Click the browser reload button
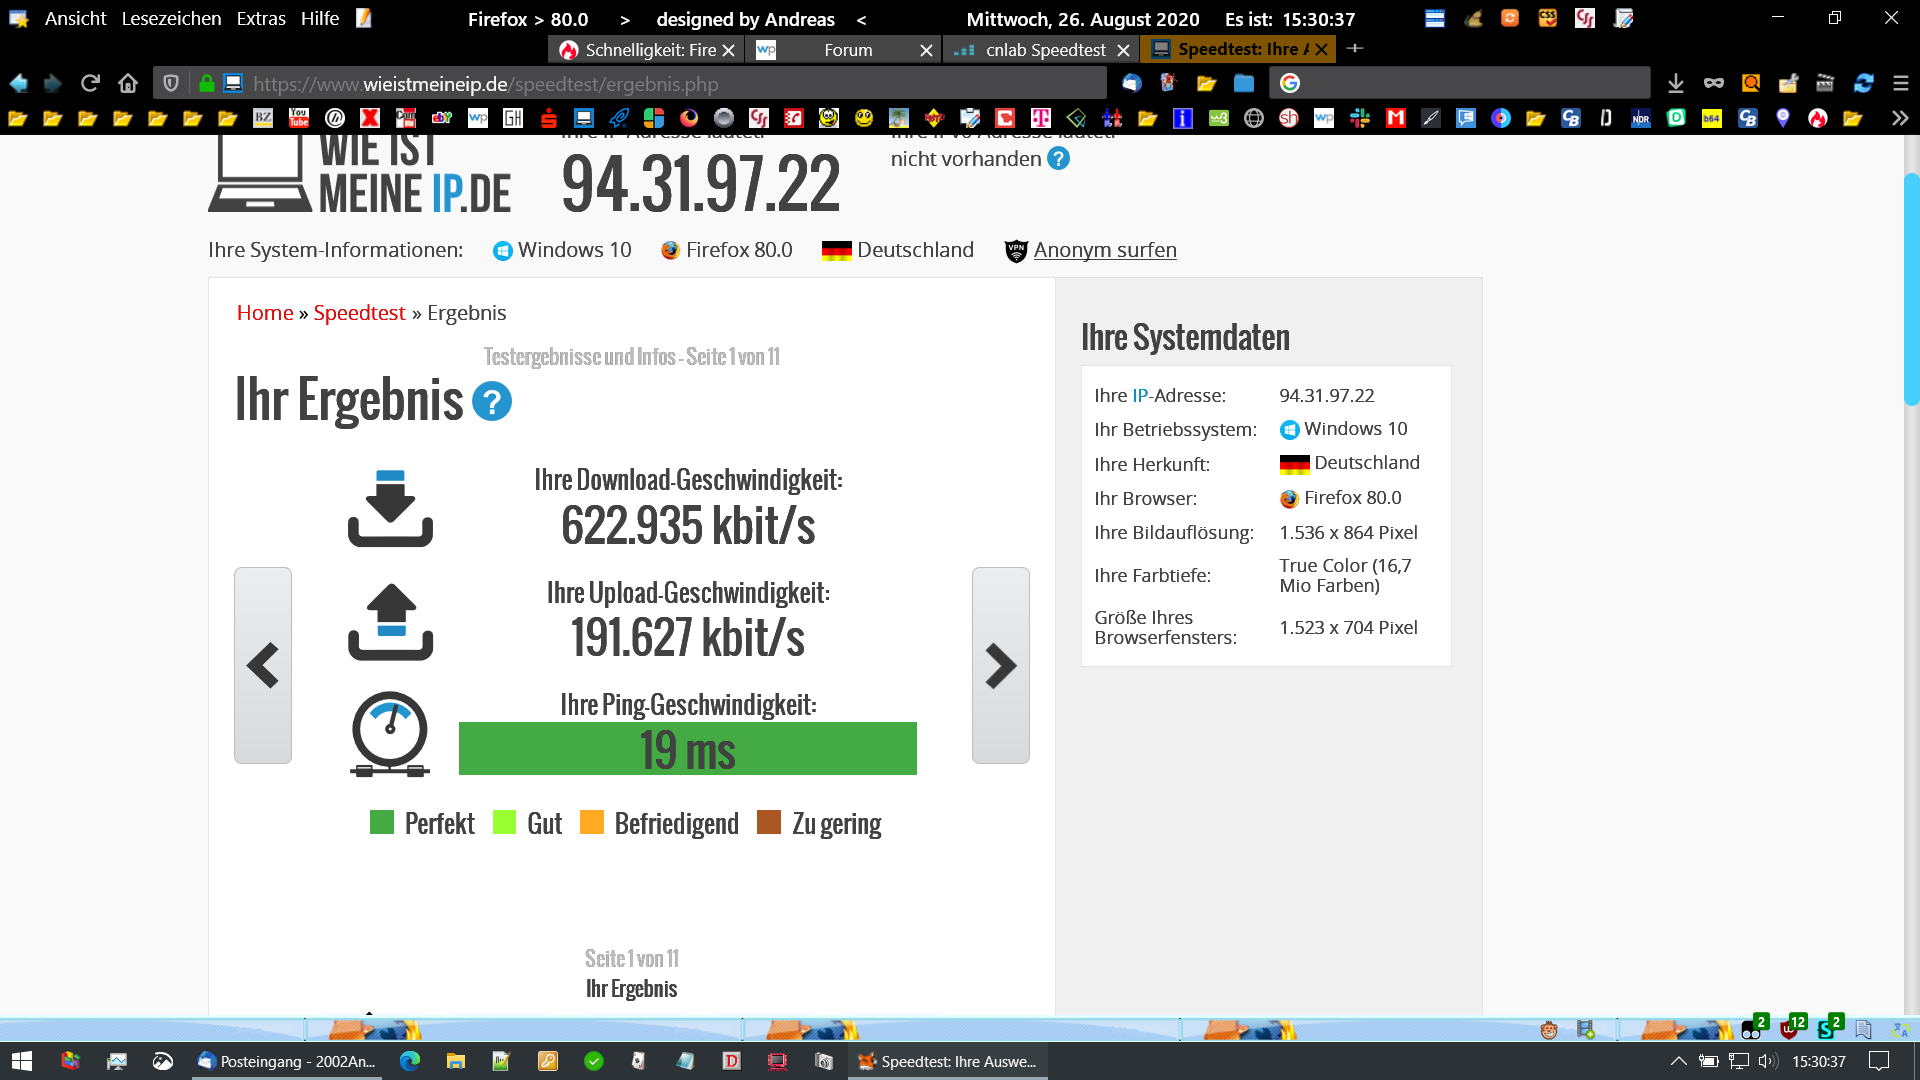Image resolution: width=1920 pixels, height=1080 pixels. (x=90, y=83)
